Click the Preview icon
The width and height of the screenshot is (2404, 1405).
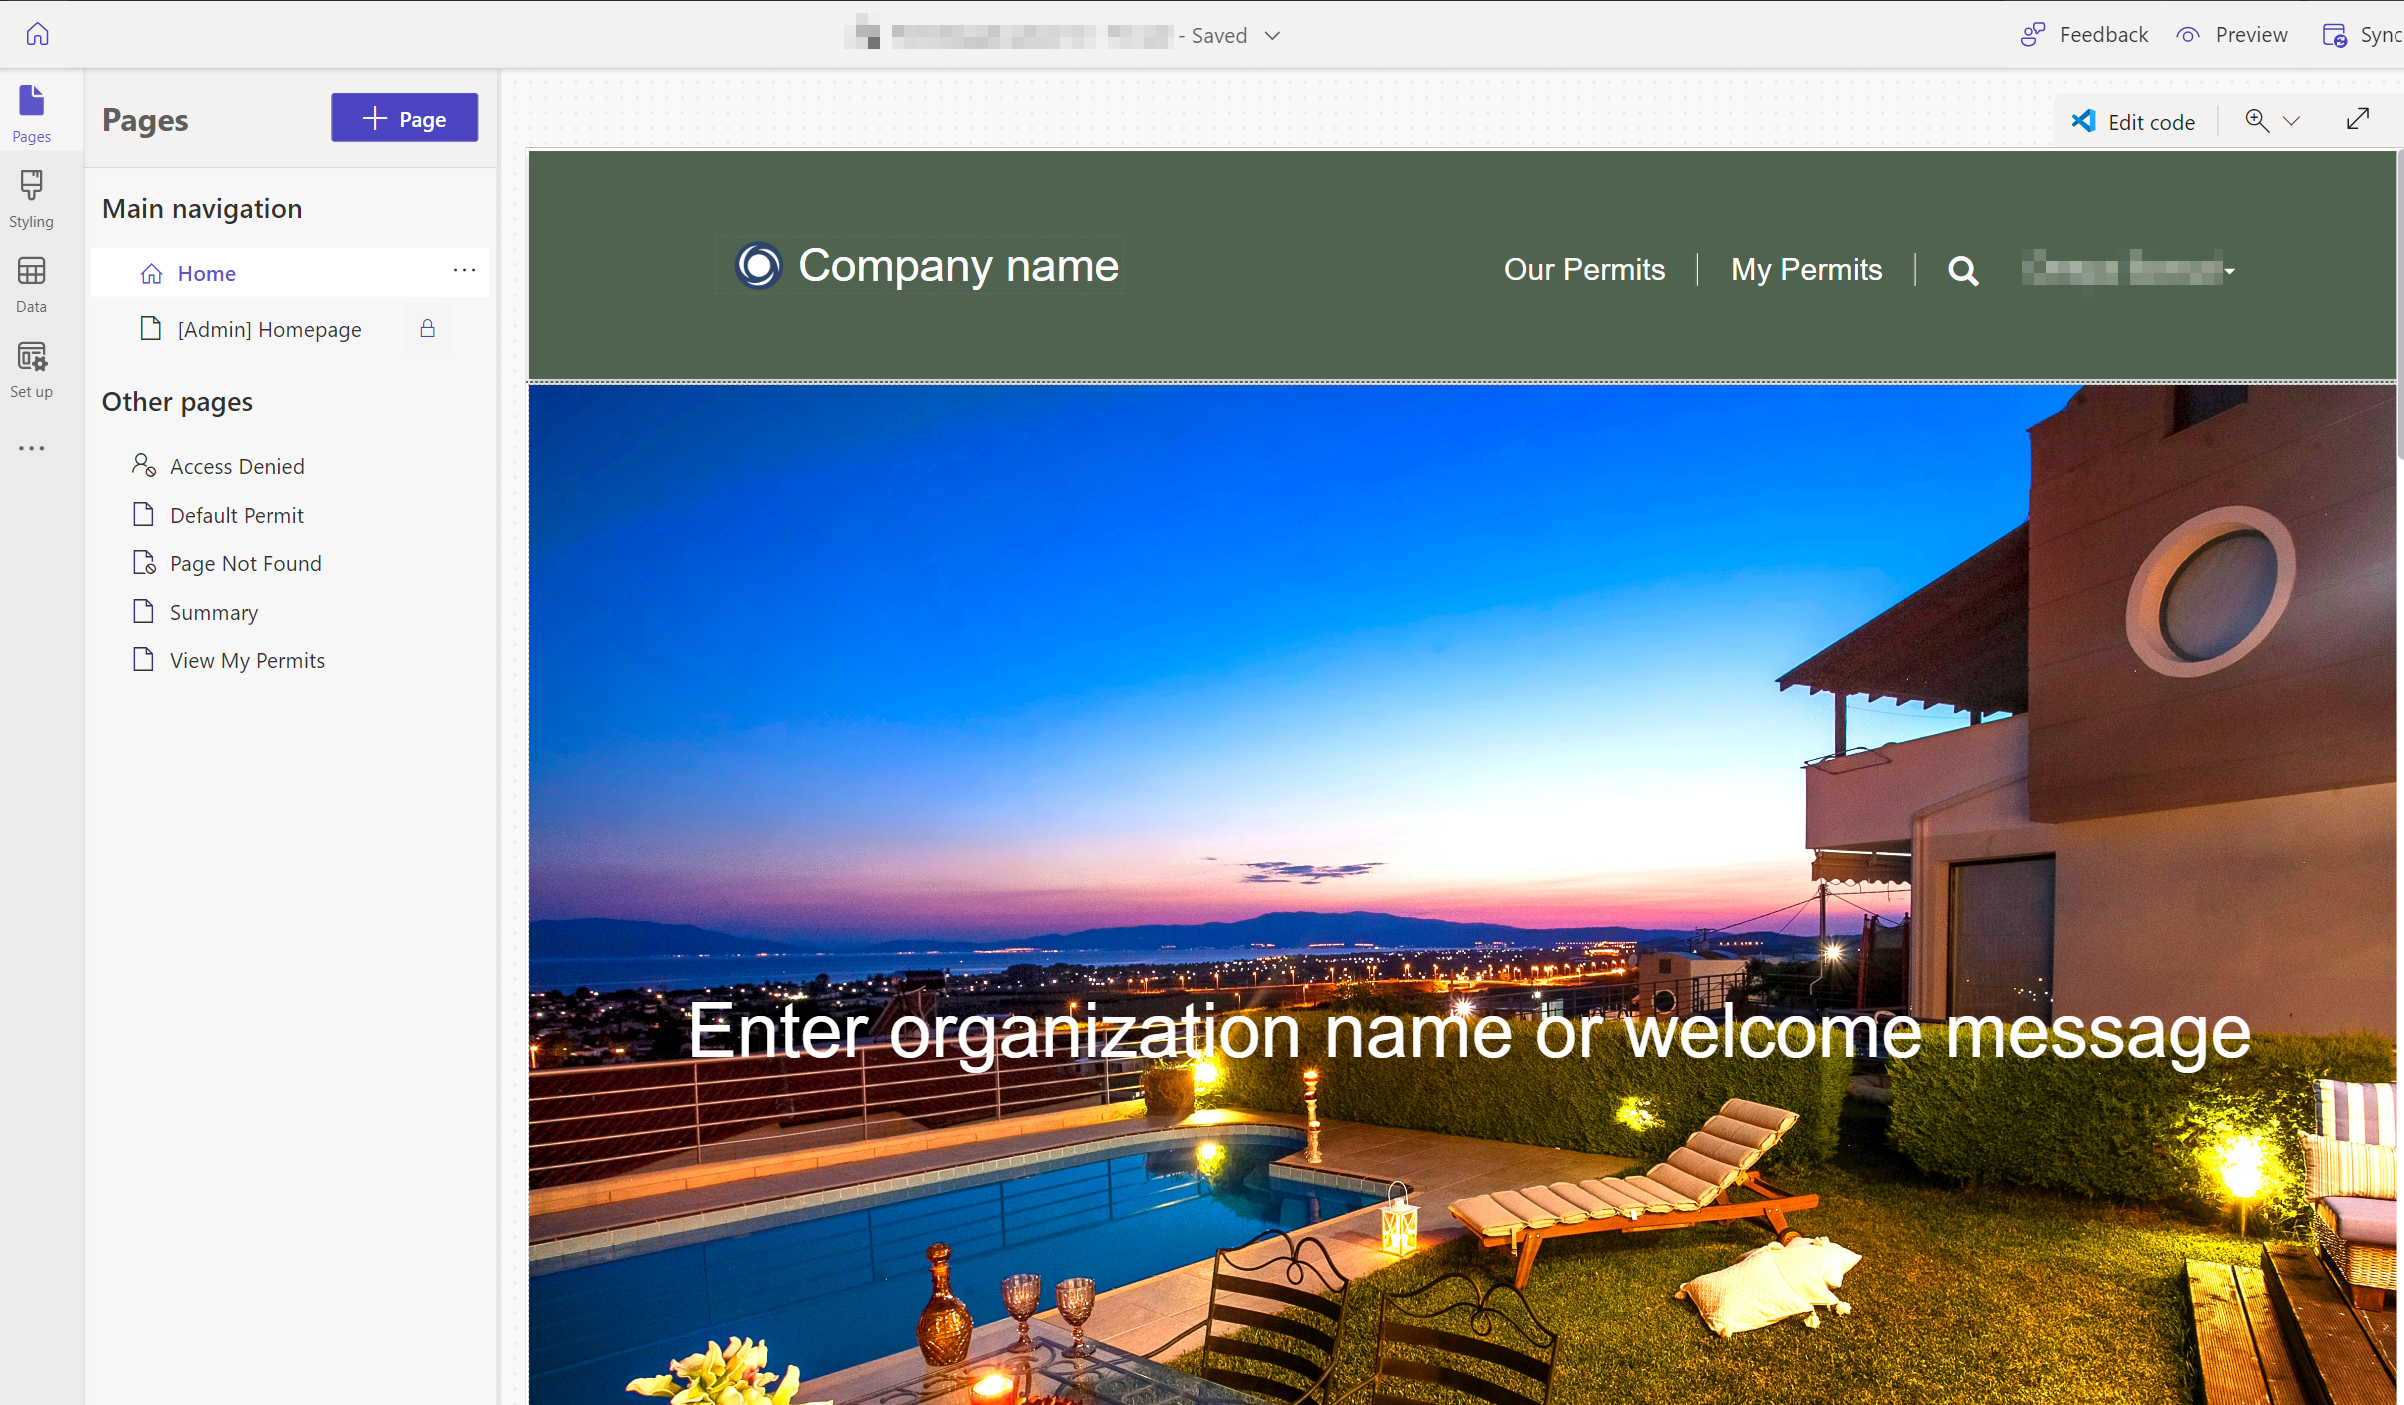pyautogui.click(x=2190, y=33)
